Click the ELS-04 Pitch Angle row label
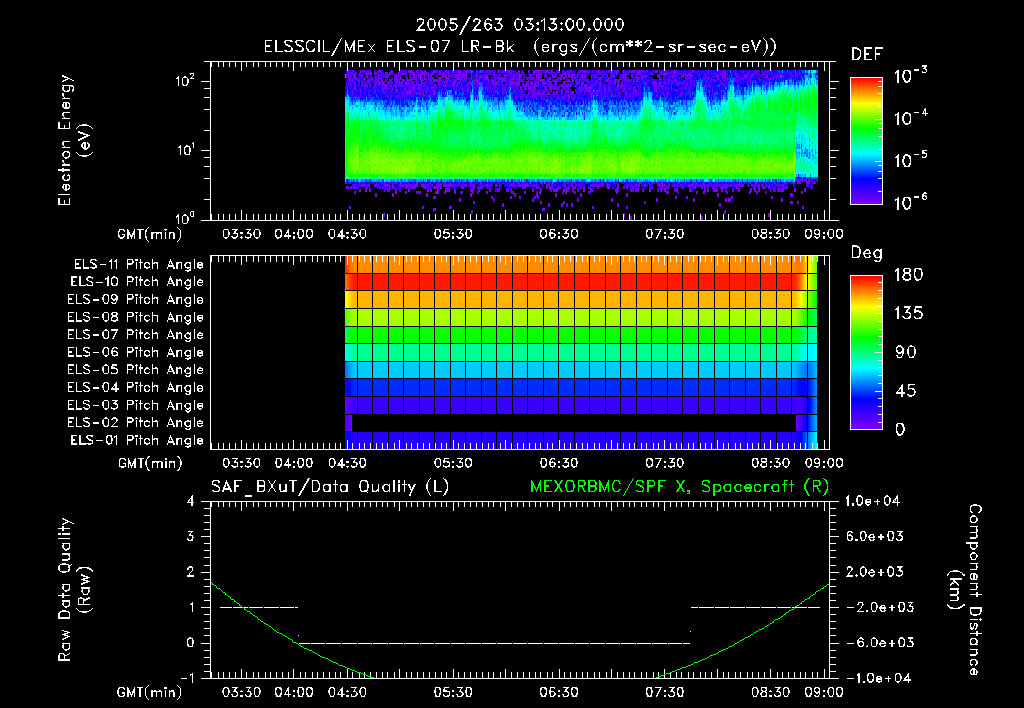This screenshot has height=708, width=1024. [135, 388]
